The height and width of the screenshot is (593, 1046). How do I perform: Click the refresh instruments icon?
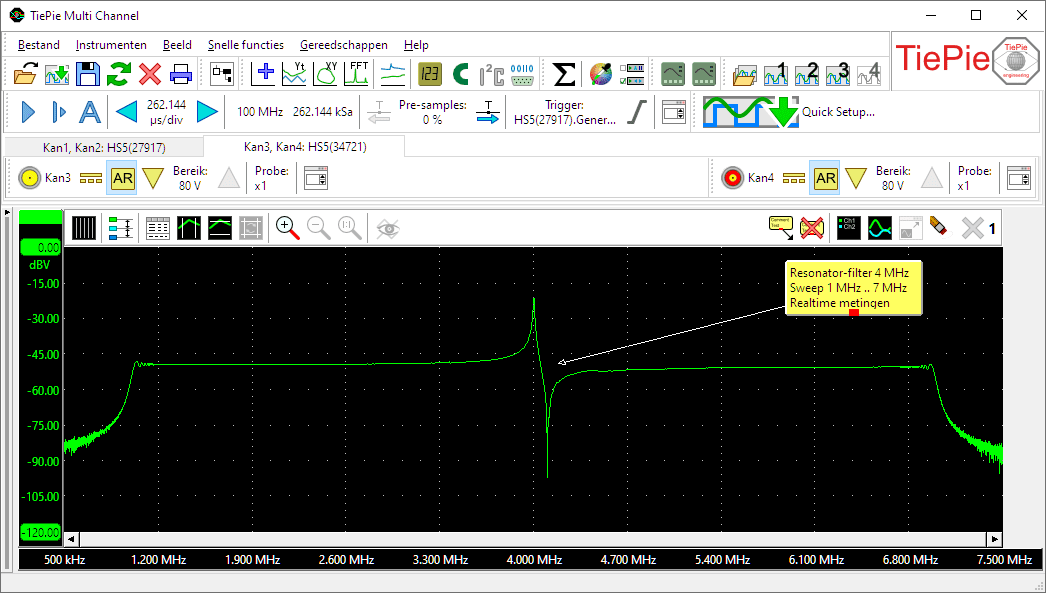tap(118, 73)
